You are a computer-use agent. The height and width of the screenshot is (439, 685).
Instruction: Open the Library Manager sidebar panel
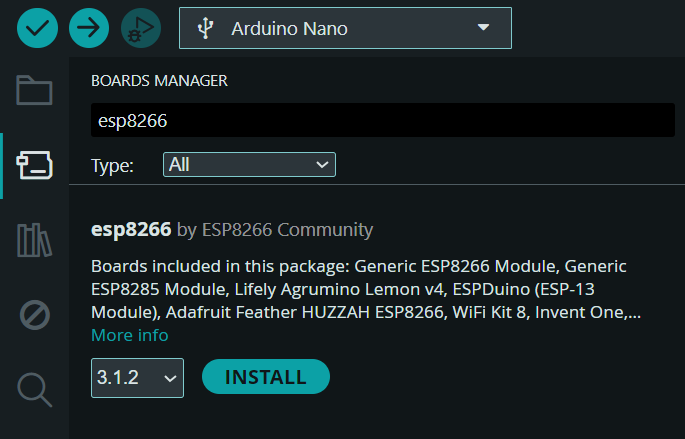coord(34,240)
